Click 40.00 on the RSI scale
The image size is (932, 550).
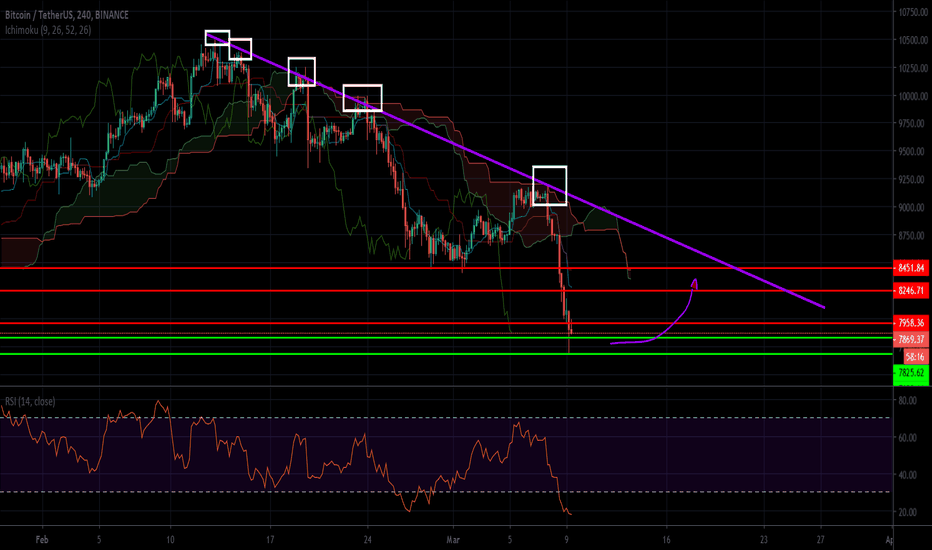click(907, 475)
